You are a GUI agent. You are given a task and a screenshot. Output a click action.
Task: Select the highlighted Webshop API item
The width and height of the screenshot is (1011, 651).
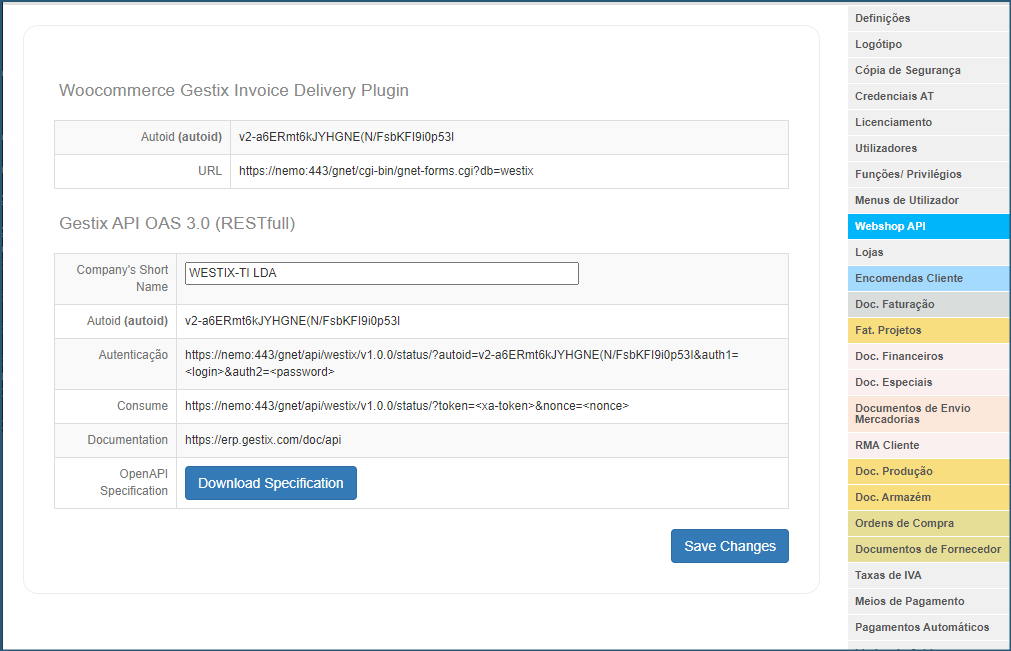click(928, 226)
